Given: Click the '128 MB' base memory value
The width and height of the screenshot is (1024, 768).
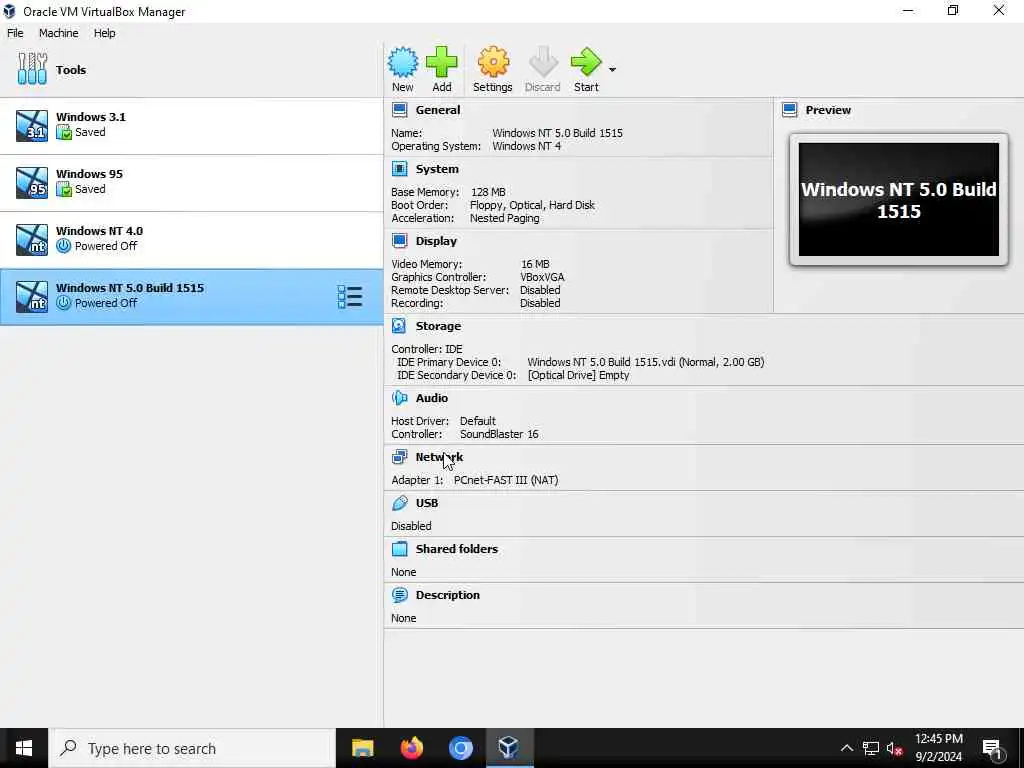Looking at the screenshot, I should [488, 192].
